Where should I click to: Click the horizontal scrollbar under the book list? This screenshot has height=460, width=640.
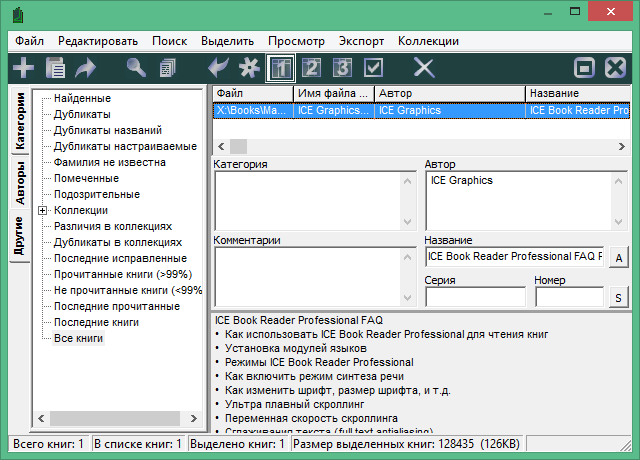pos(420,145)
